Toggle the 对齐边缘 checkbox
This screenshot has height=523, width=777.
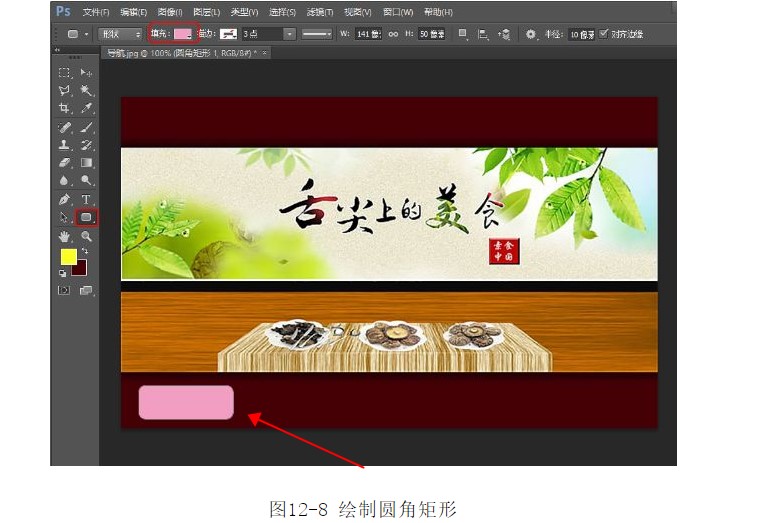click(x=603, y=34)
